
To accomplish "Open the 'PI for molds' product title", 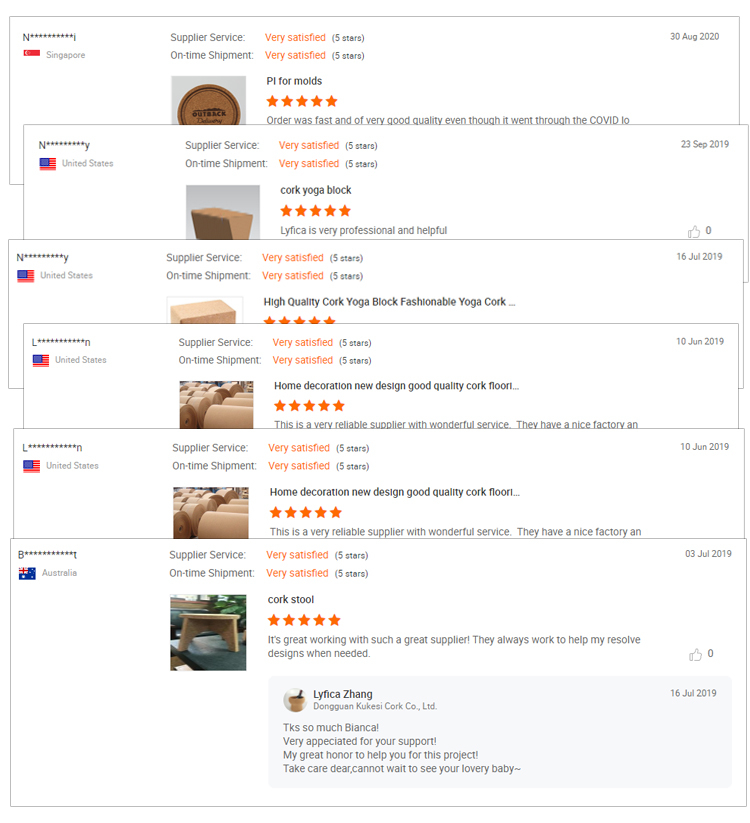I will 294,81.
